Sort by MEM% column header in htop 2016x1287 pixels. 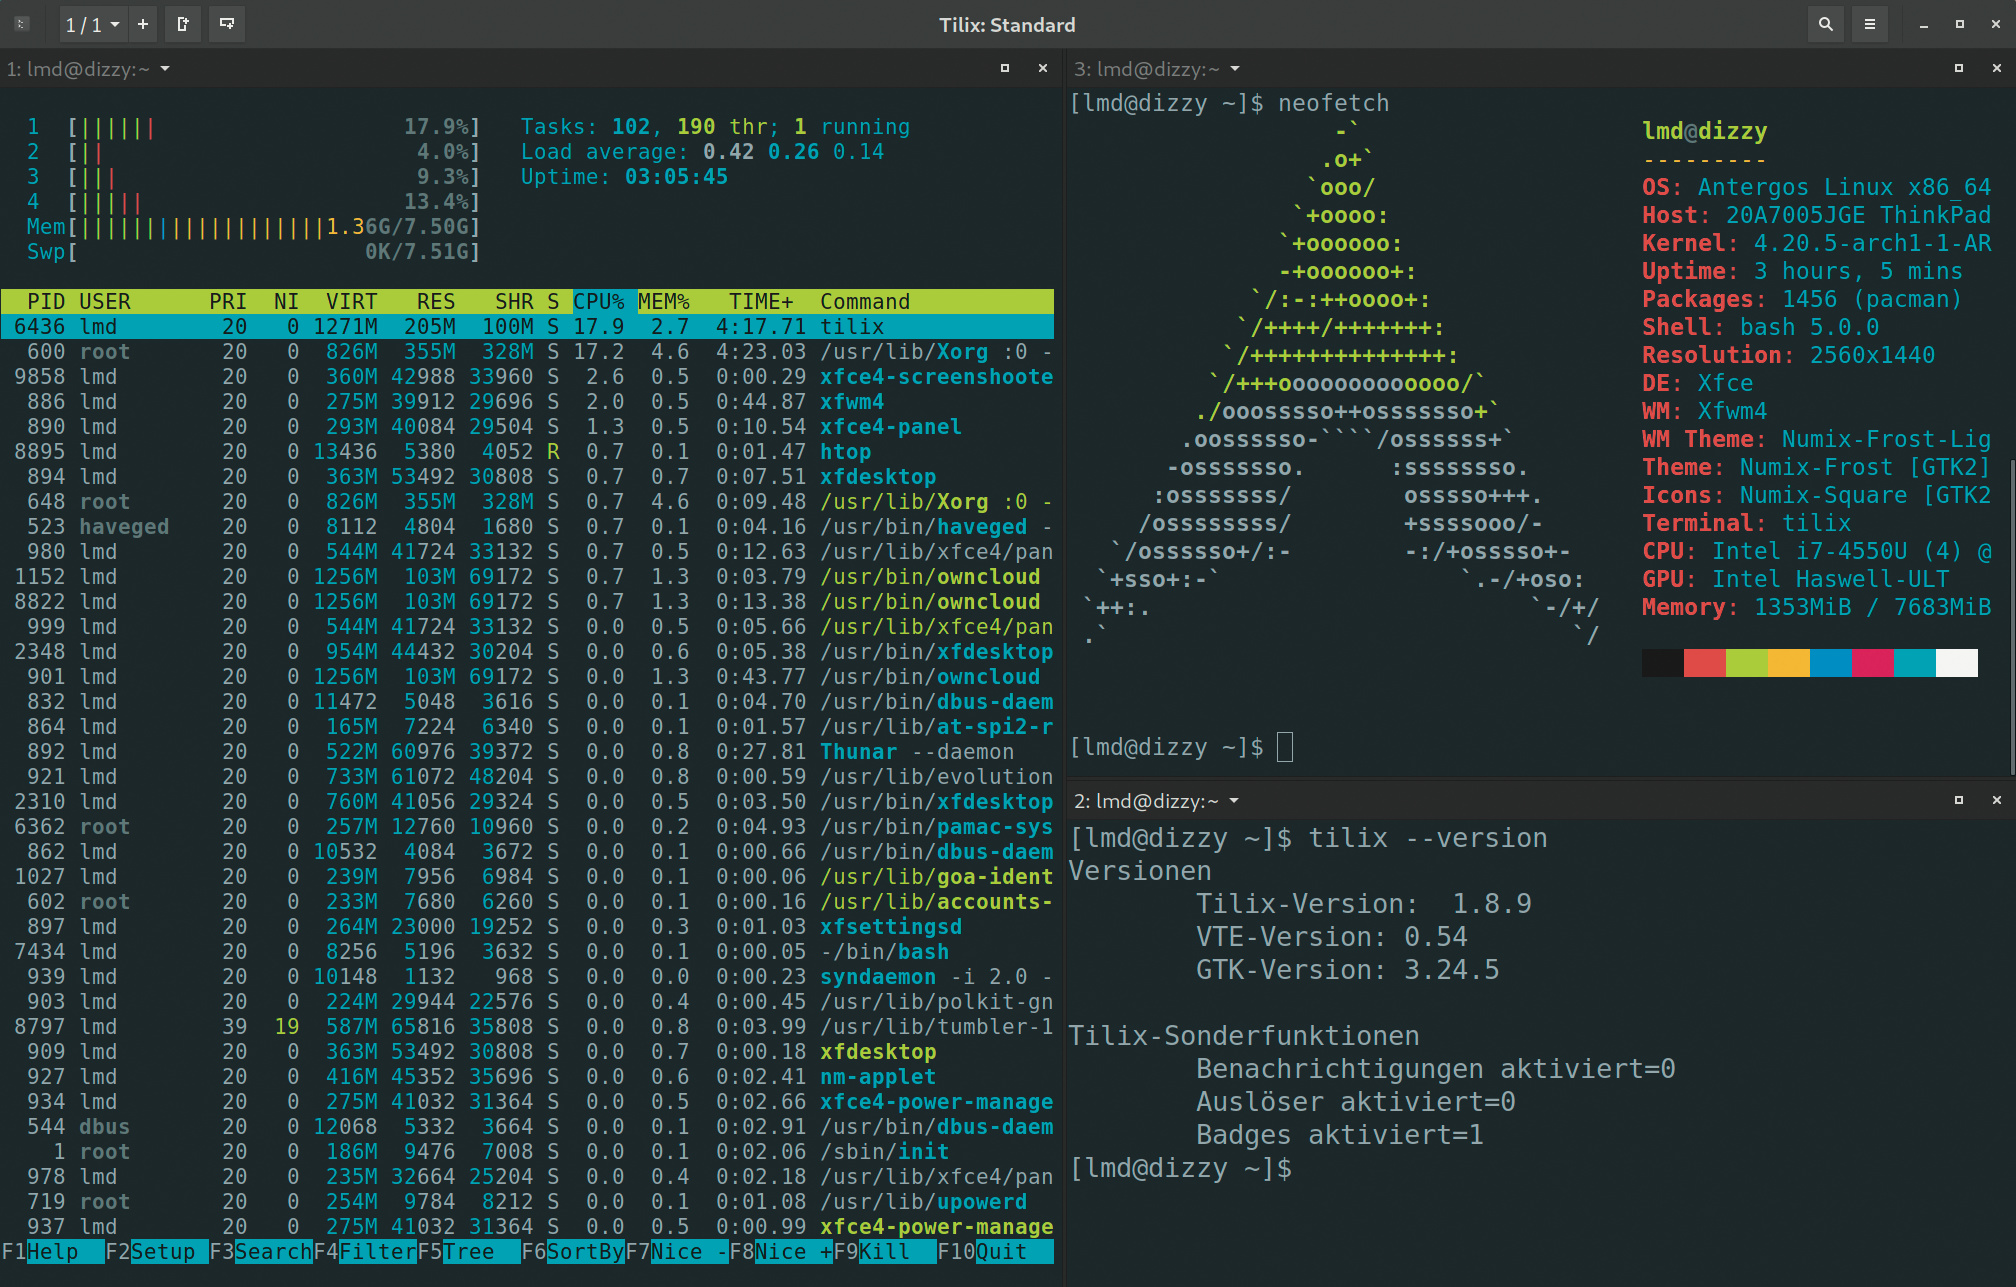[x=664, y=301]
